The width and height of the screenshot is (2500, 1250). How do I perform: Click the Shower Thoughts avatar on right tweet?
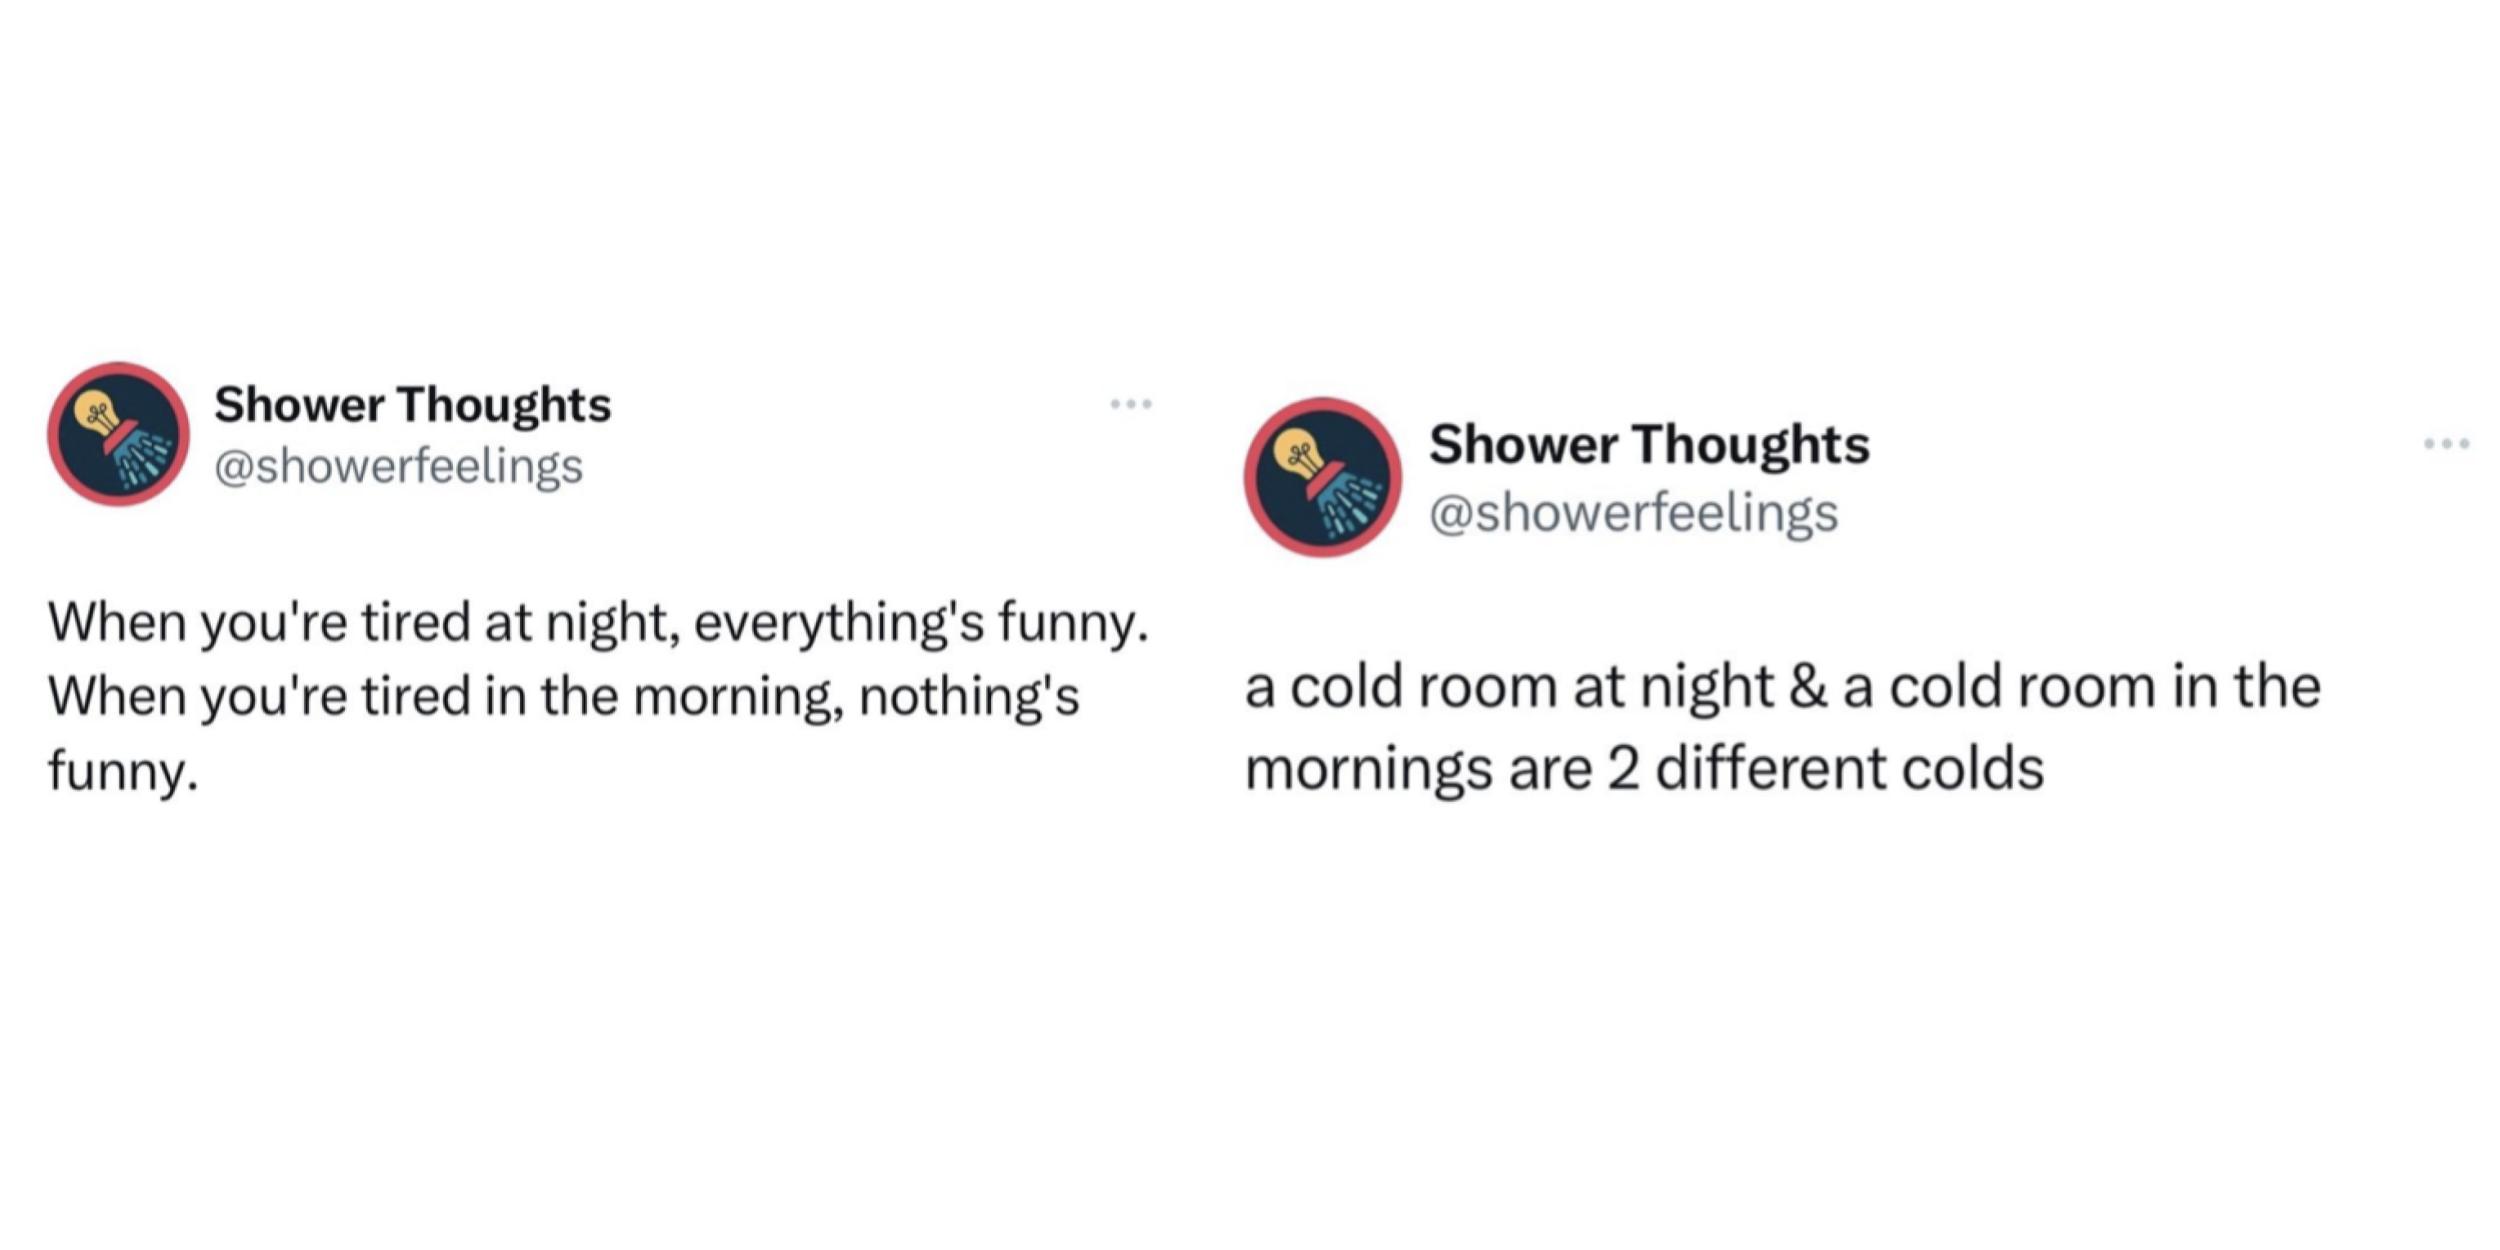[1318, 480]
